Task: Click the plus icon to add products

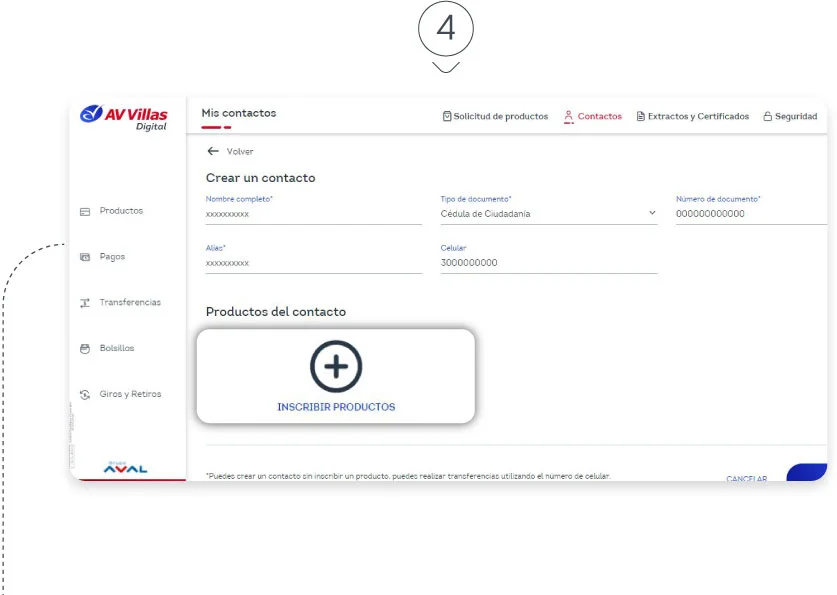Action: pyautogui.click(x=336, y=366)
